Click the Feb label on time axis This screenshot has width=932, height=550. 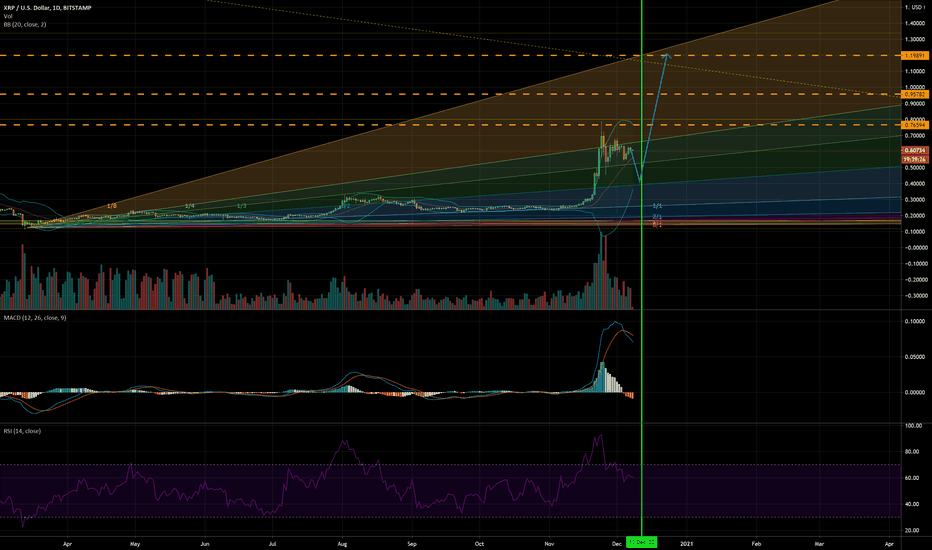coord(757,543)
